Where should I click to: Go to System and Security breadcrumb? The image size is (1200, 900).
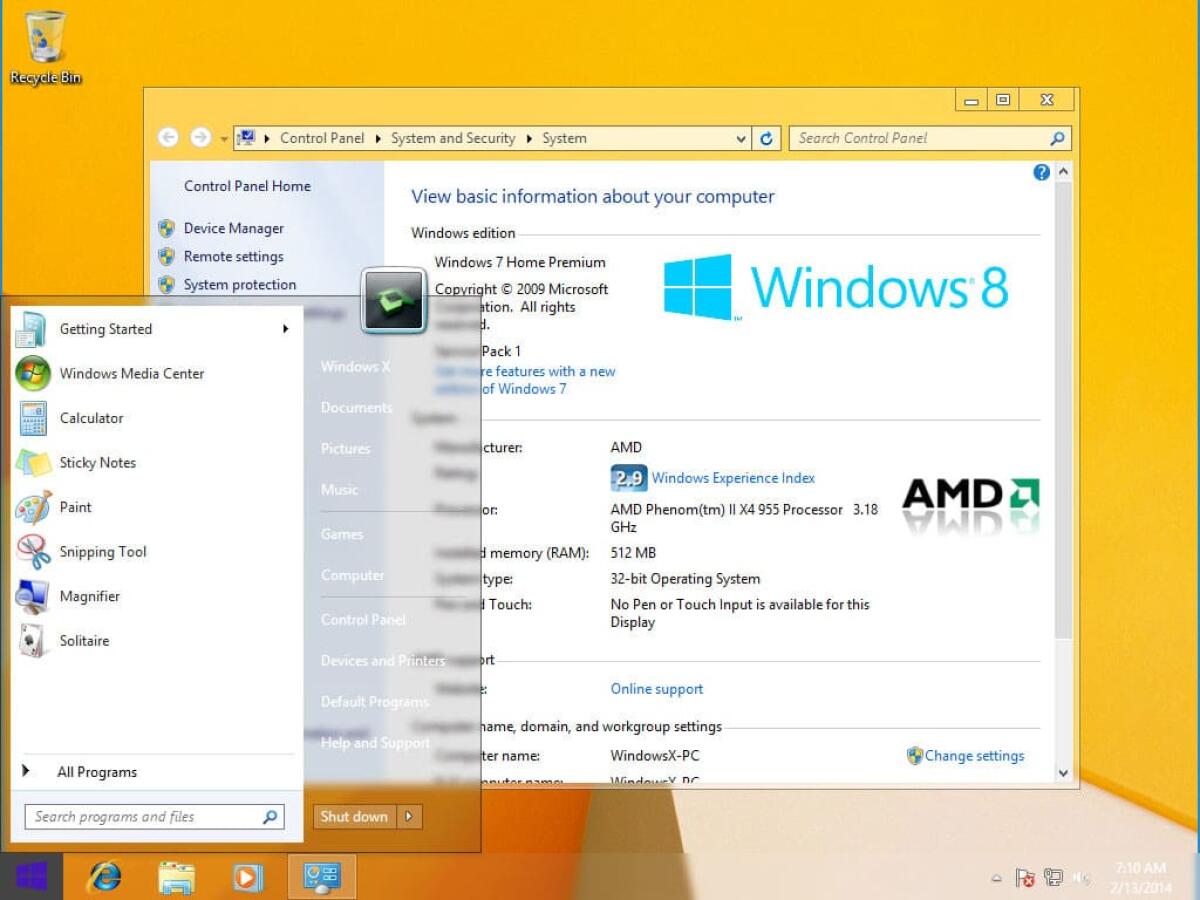[x=452, y=138]
